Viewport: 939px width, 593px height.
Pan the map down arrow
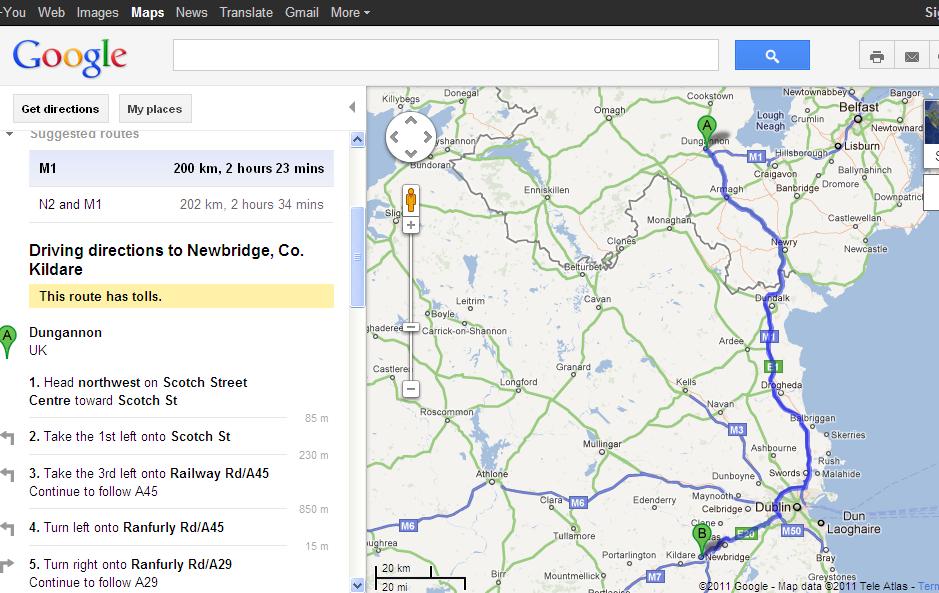(x=411, y=153)
